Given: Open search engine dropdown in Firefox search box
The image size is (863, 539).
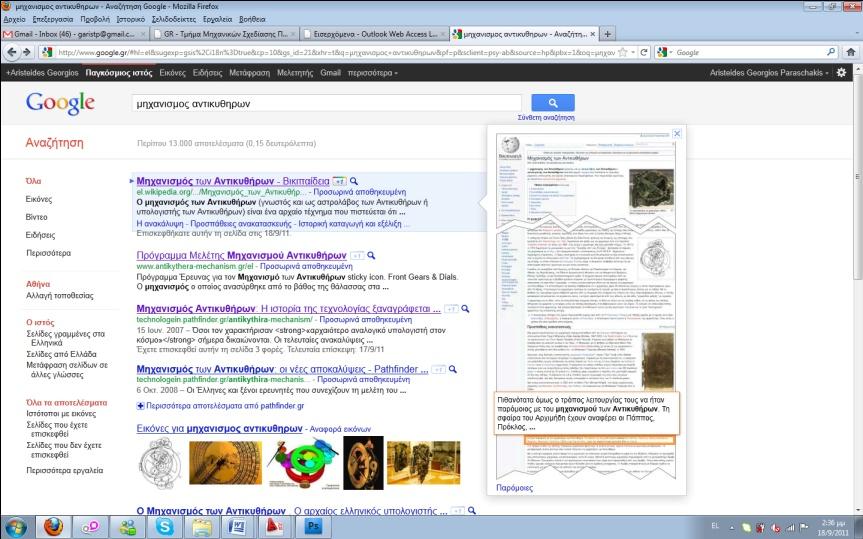Looking at the screenshot, I should tap(664, 52).
